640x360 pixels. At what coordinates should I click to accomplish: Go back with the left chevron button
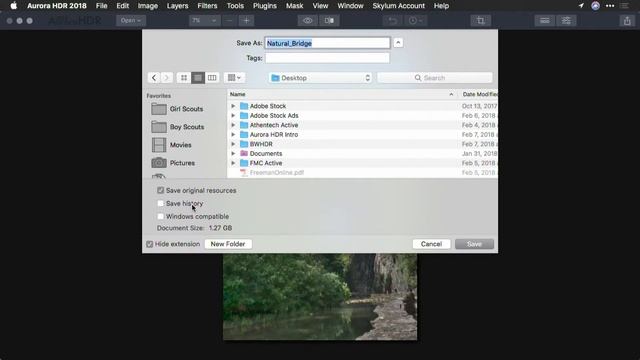(x=154, y=78)
